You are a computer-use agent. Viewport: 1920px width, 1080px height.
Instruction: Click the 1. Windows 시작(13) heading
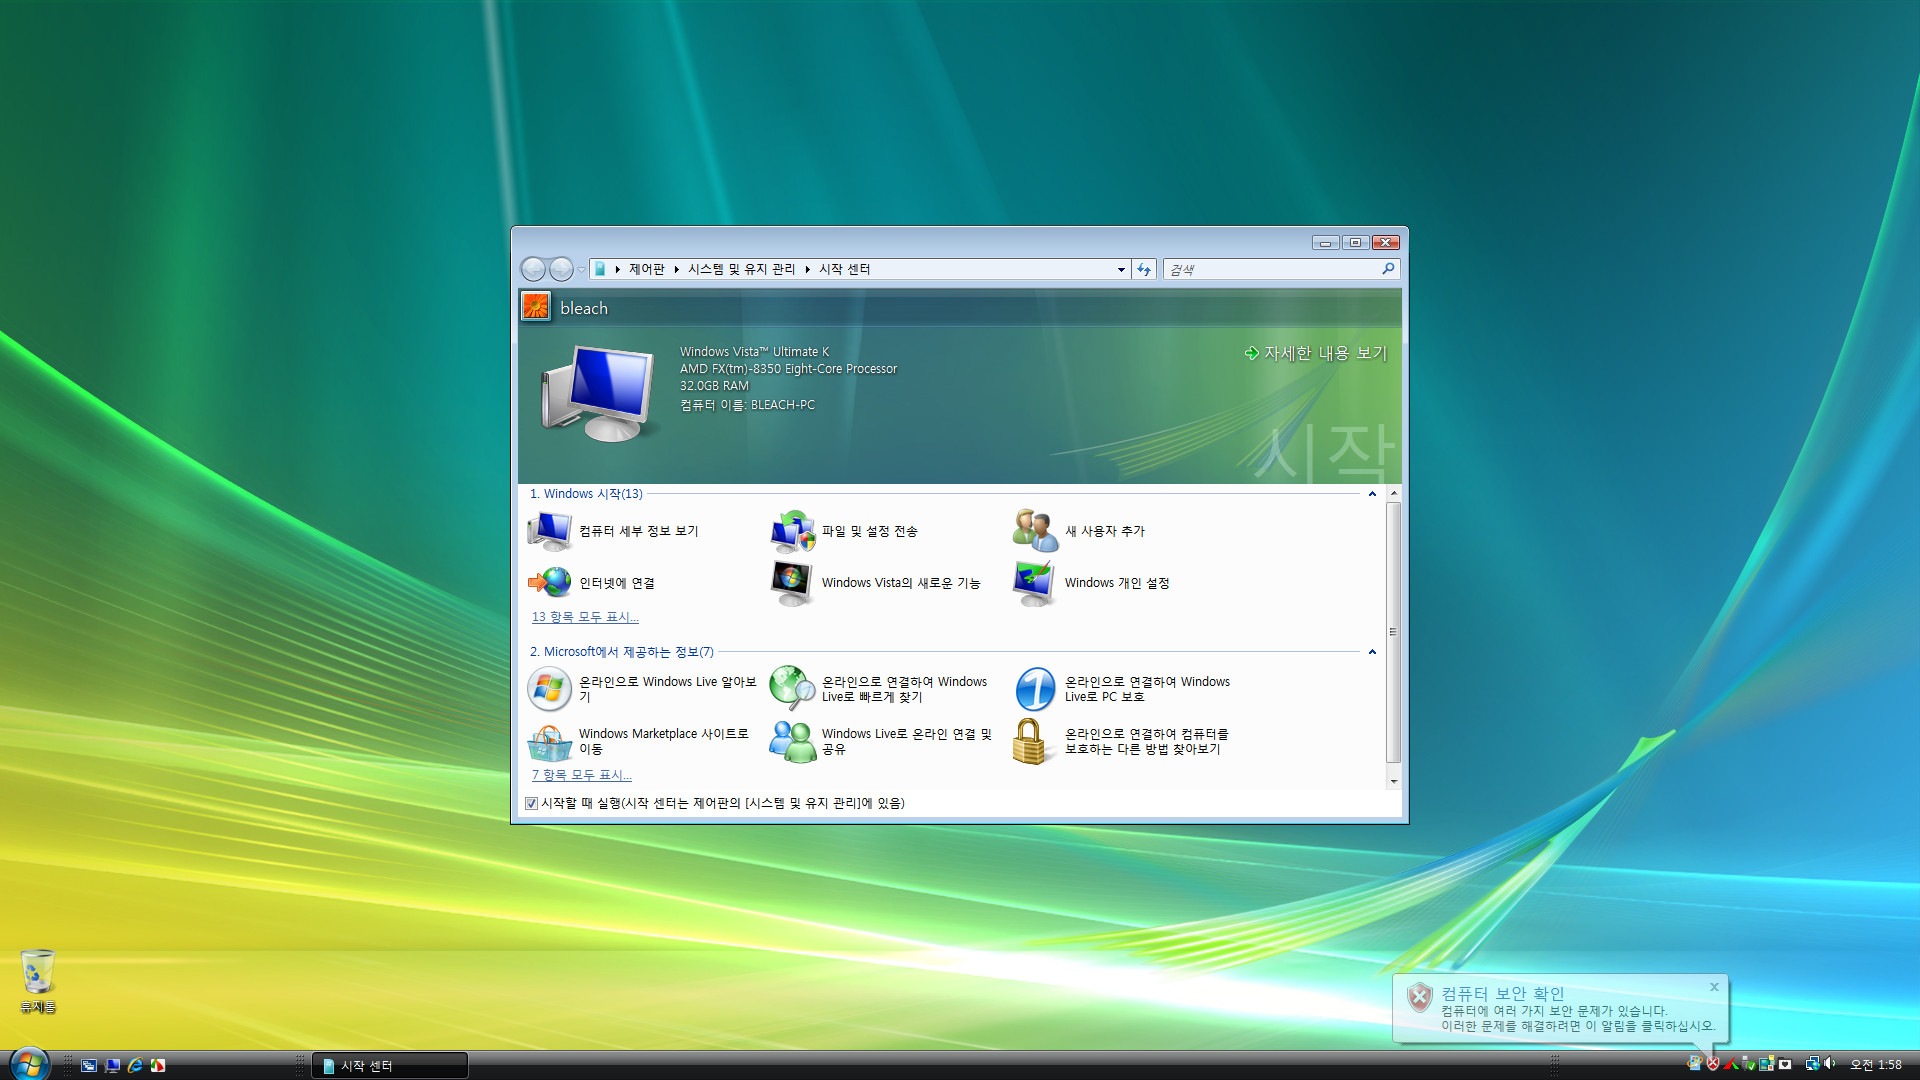(x=586, y=494)
